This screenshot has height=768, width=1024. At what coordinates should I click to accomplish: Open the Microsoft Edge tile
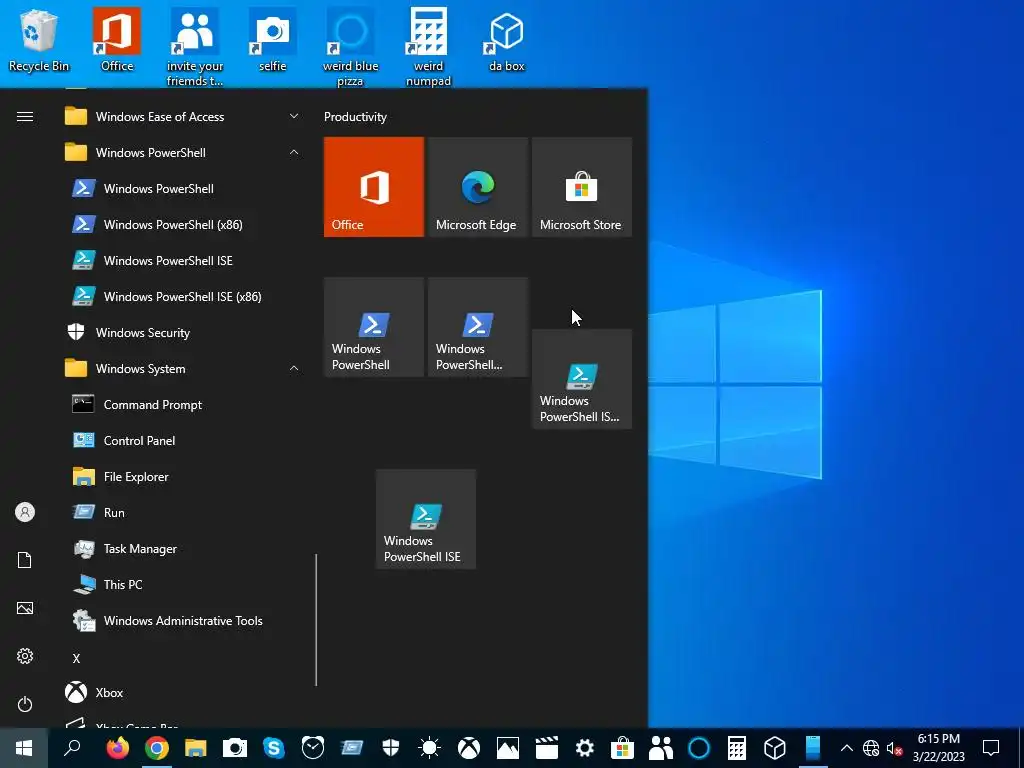click(x=477, y=187)
